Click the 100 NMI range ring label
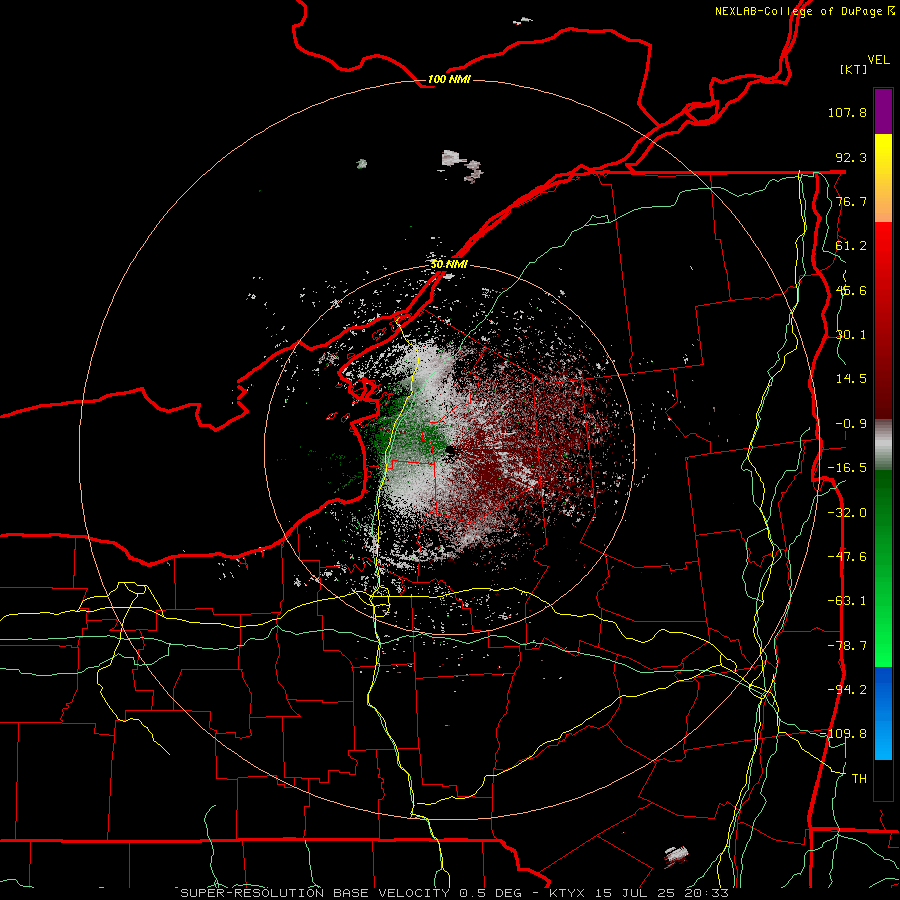 449,79
